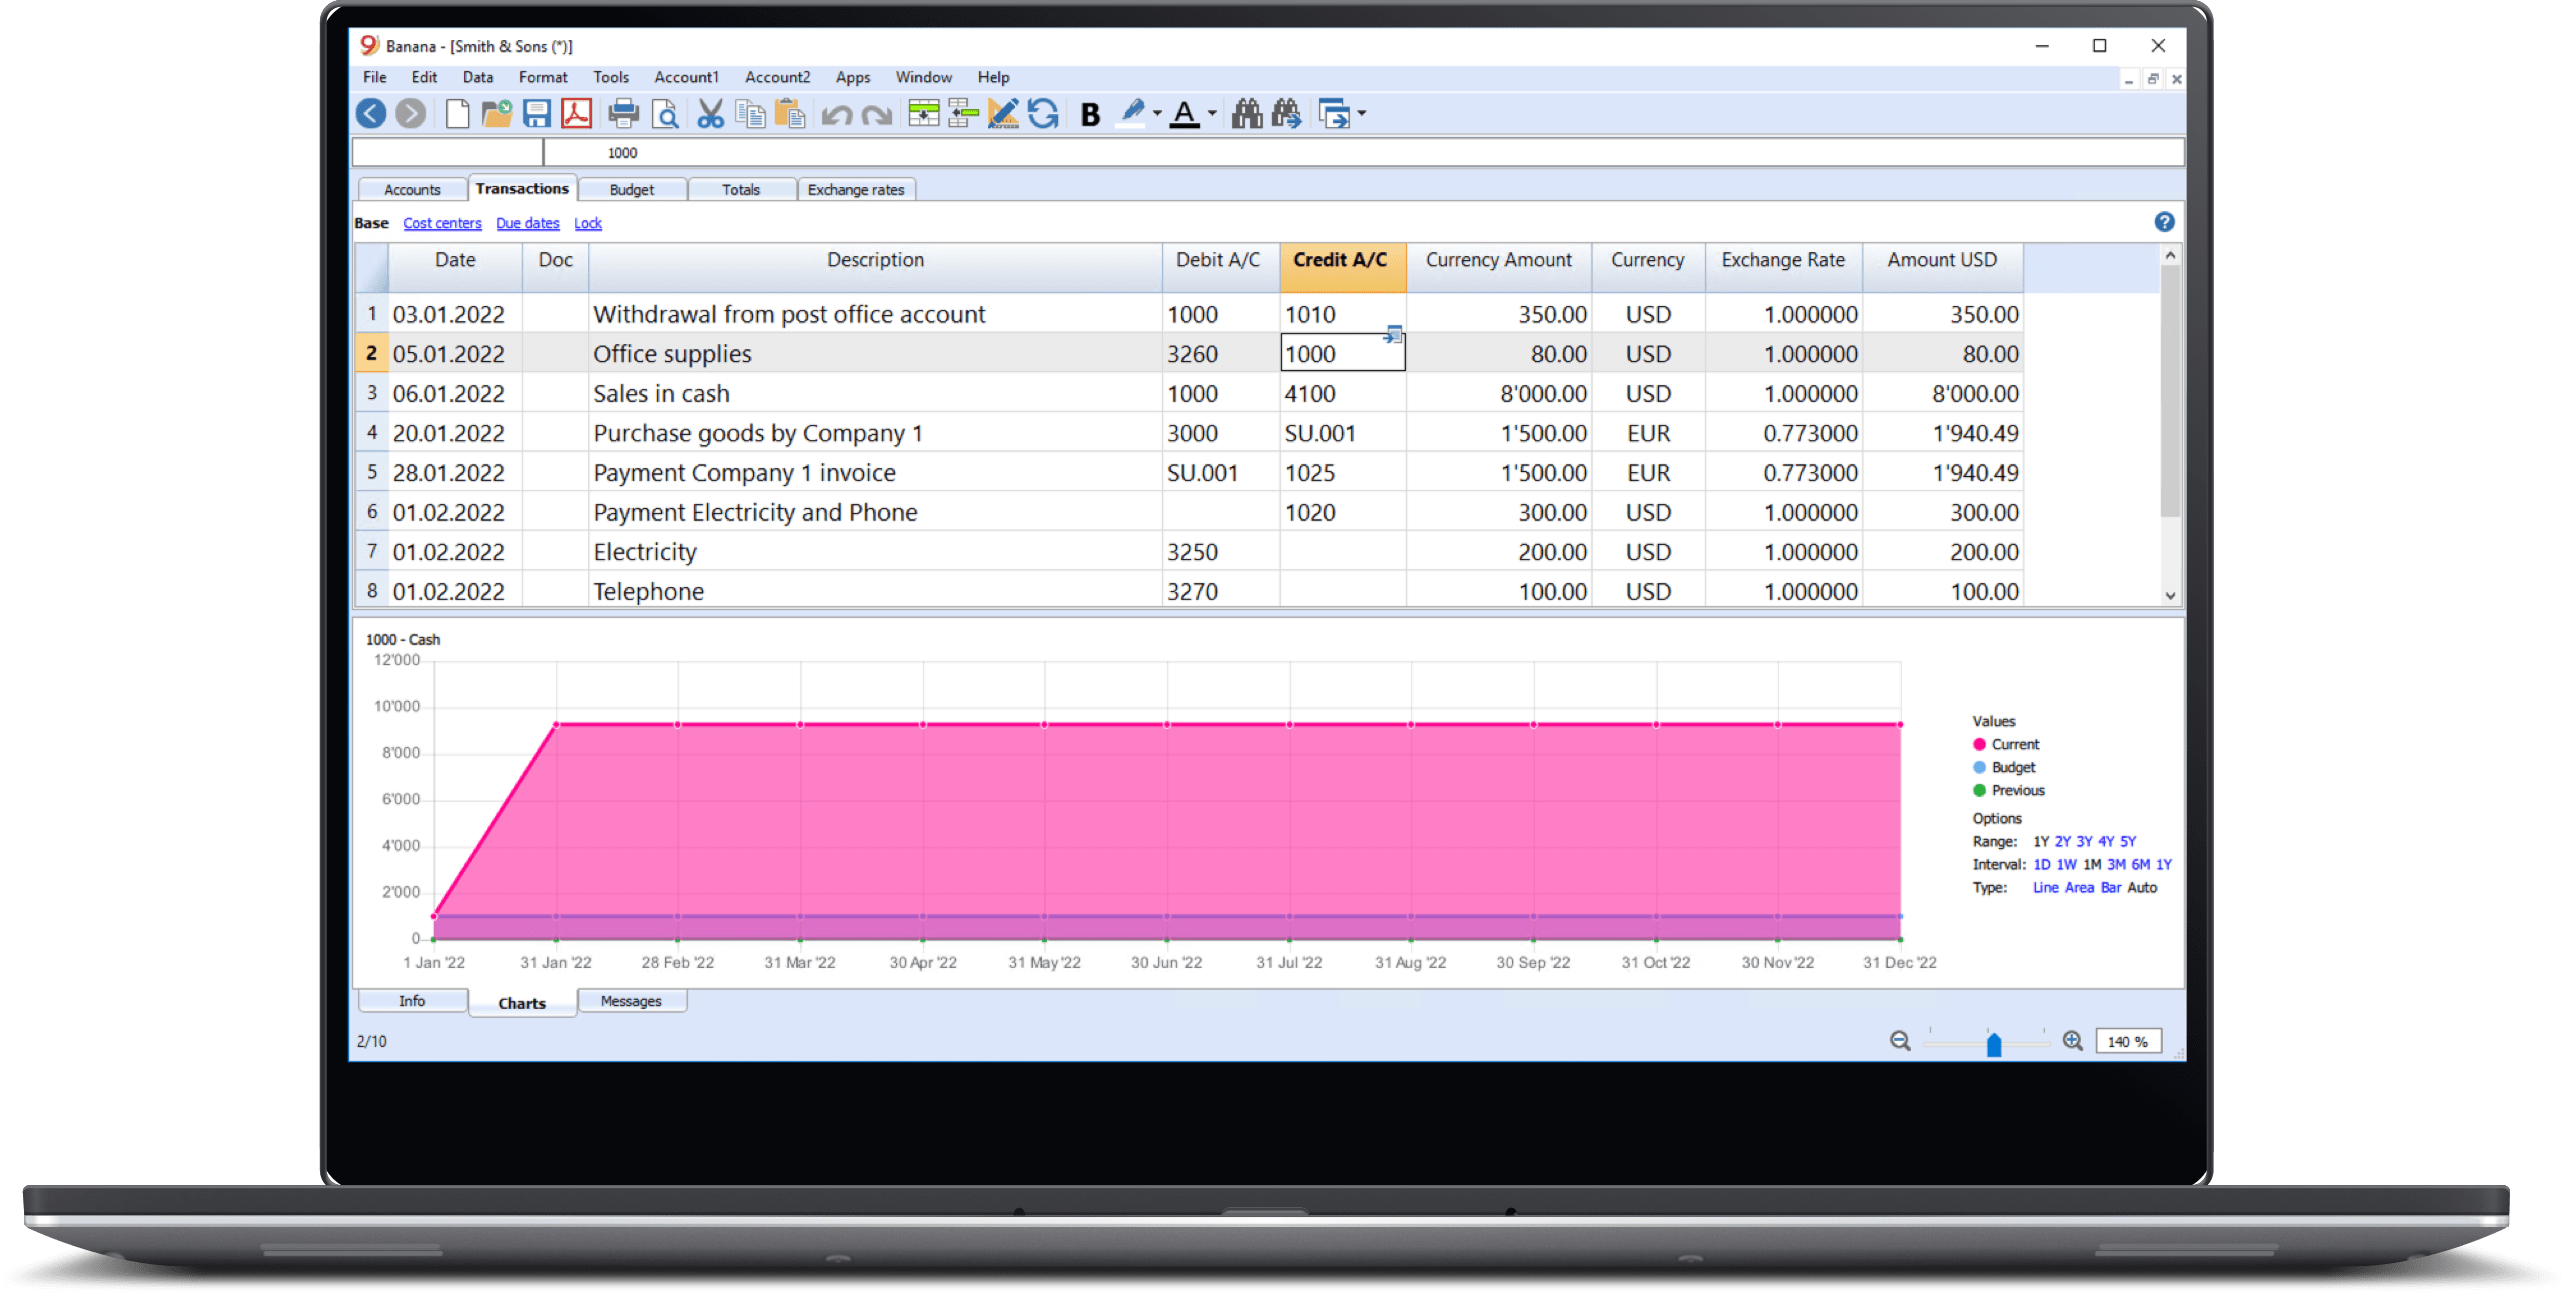Set chart interval to 3M
The image size is (2566, 1293).
point(2116,864)
